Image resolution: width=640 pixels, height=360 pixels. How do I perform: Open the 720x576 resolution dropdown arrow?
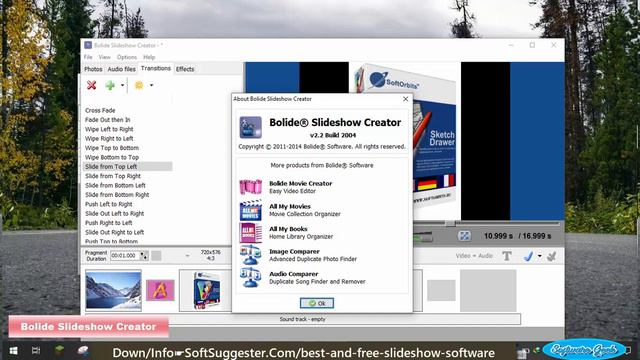click(187, 256)
